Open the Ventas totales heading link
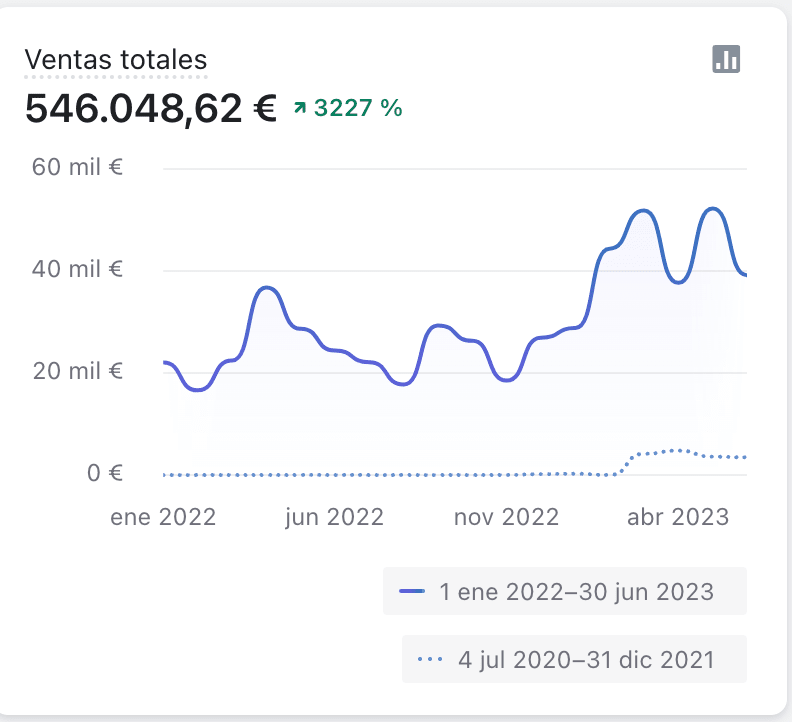Image resolution: width=792 pixels, height=722 pixels. pos(116,60)
